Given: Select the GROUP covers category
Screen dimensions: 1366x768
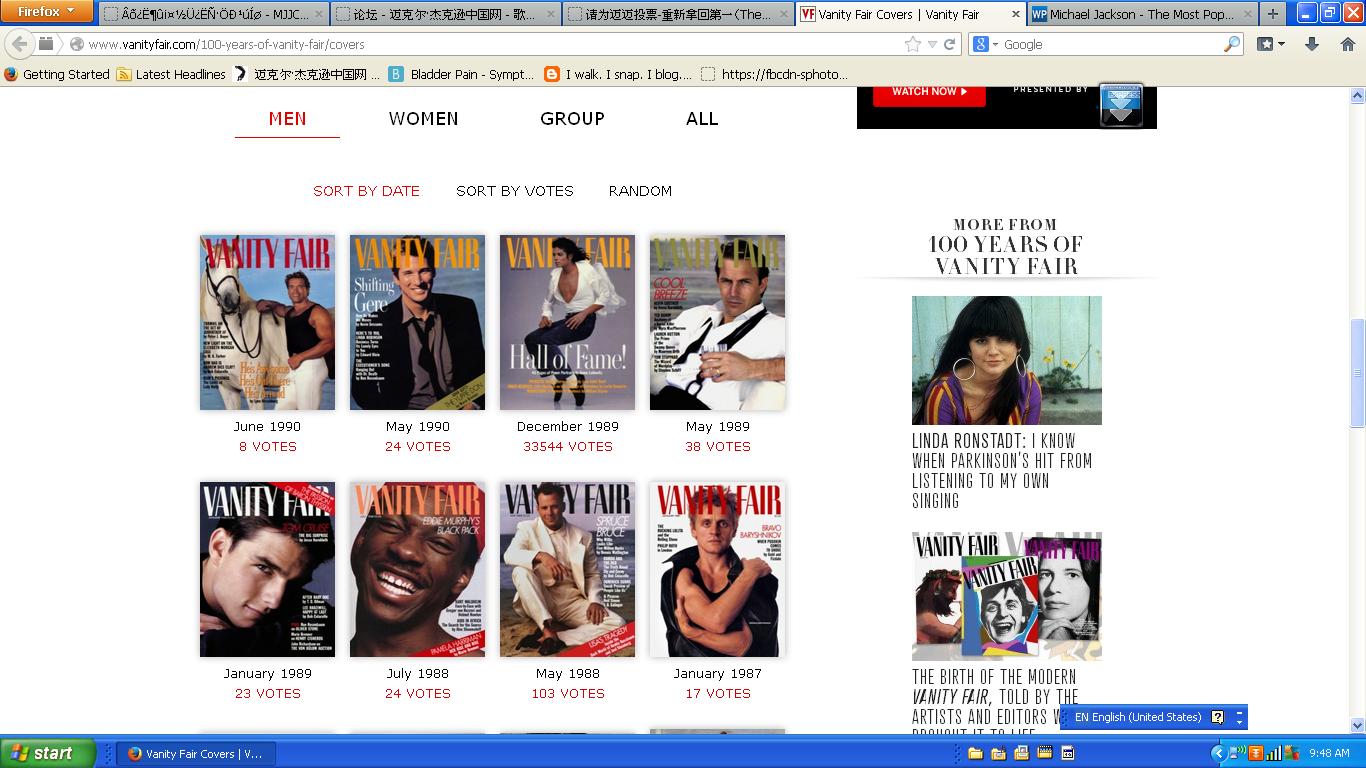Looking at the screenshot, I should [x=572, y=118].
